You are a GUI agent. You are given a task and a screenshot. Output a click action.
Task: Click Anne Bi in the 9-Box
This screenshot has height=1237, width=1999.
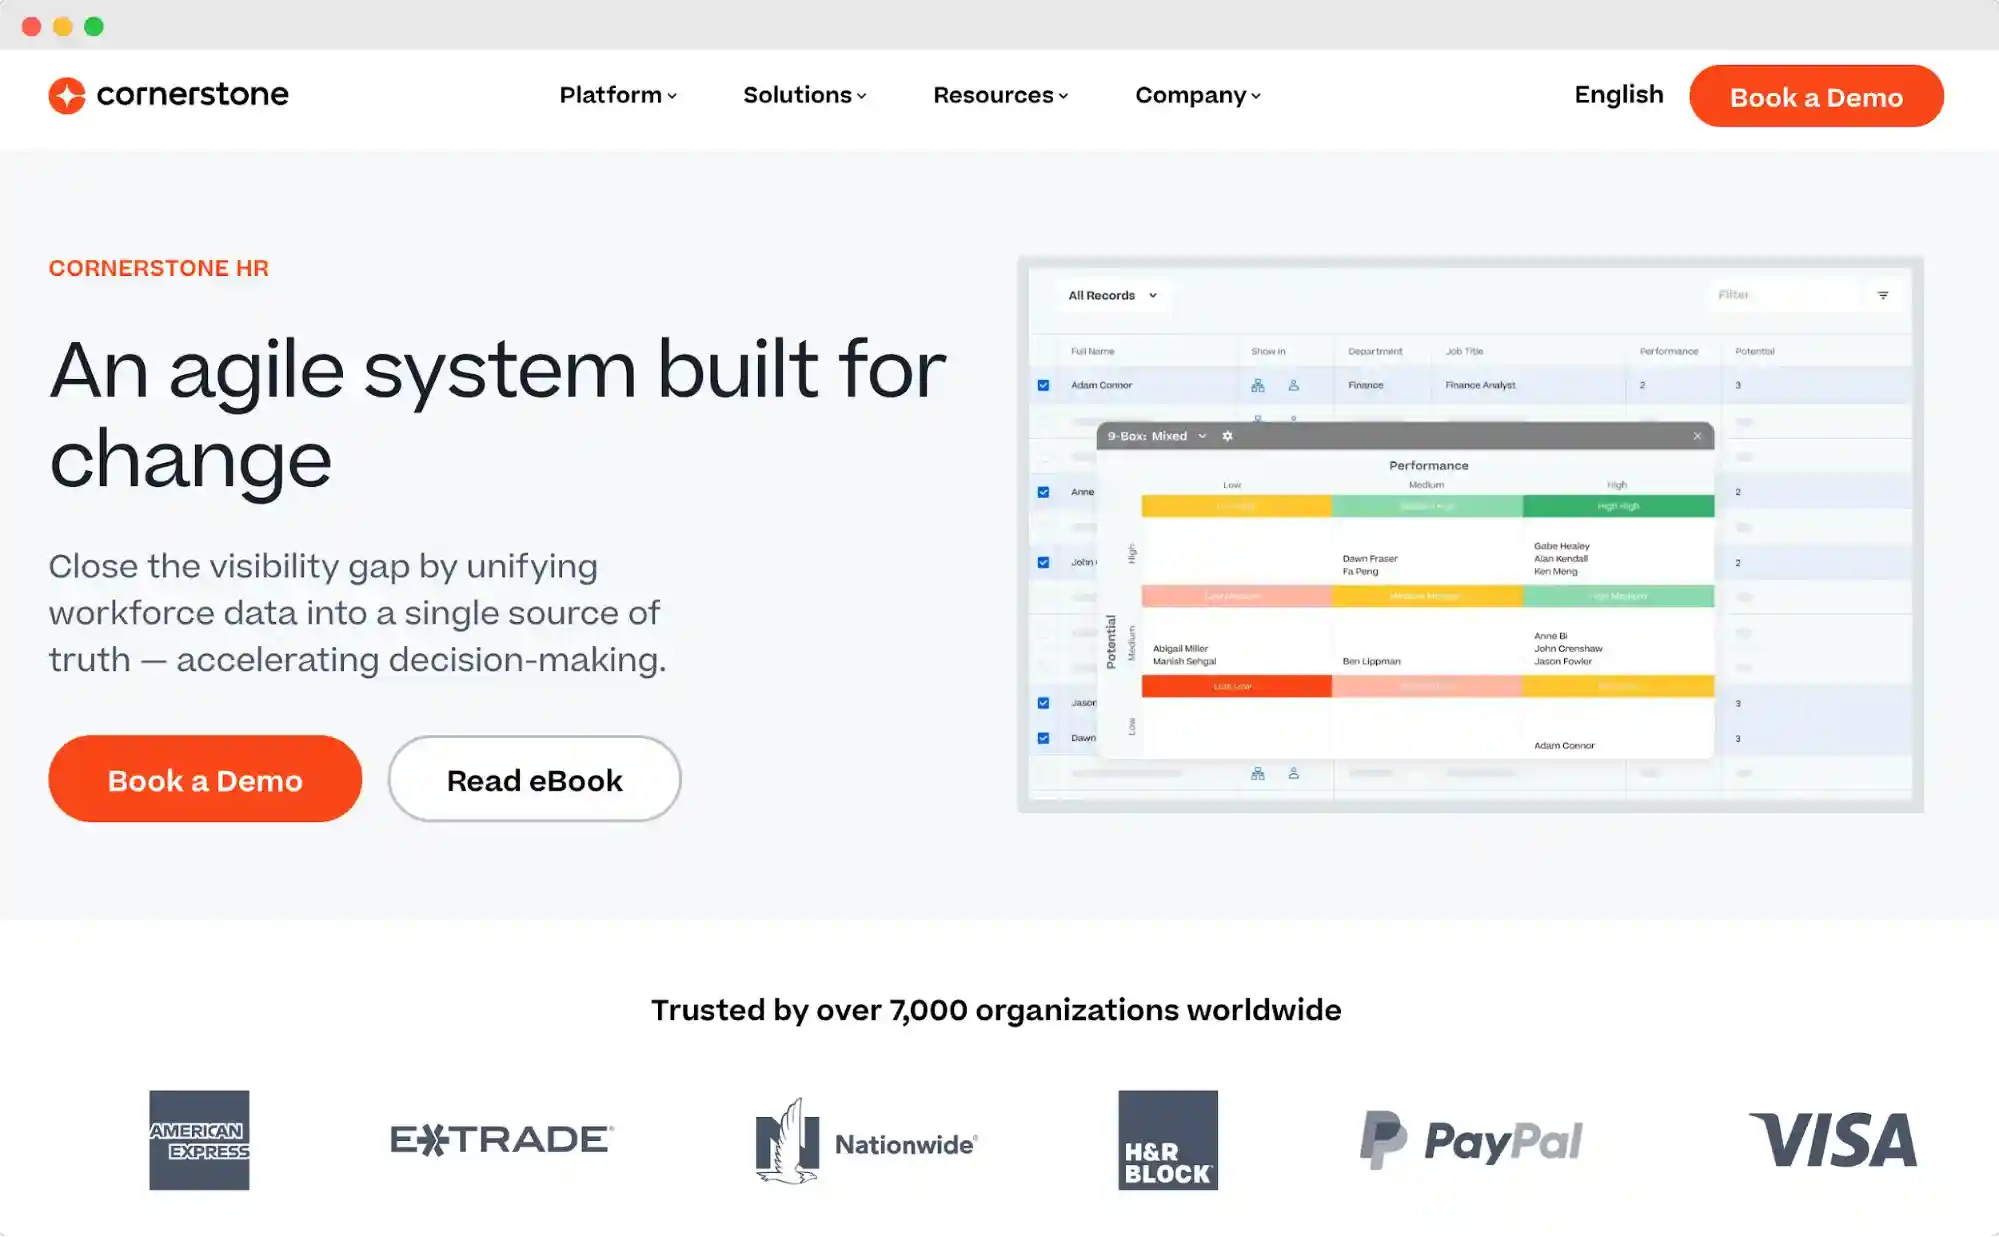coord(1550,636)
